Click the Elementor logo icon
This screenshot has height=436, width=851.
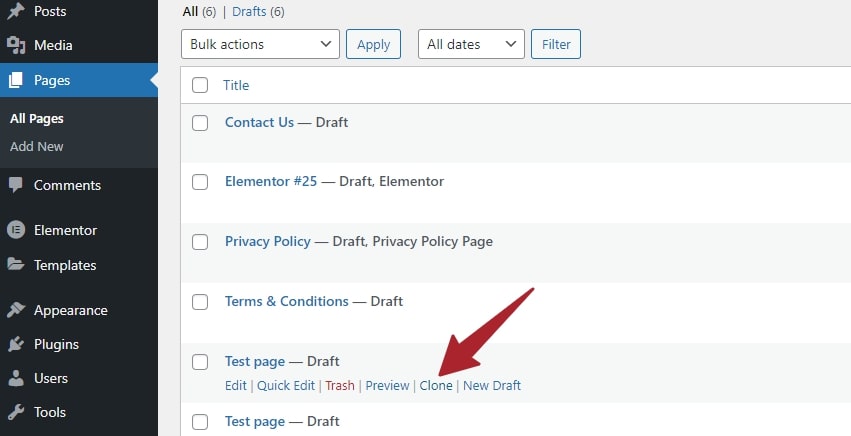click(x=16, y=230)
